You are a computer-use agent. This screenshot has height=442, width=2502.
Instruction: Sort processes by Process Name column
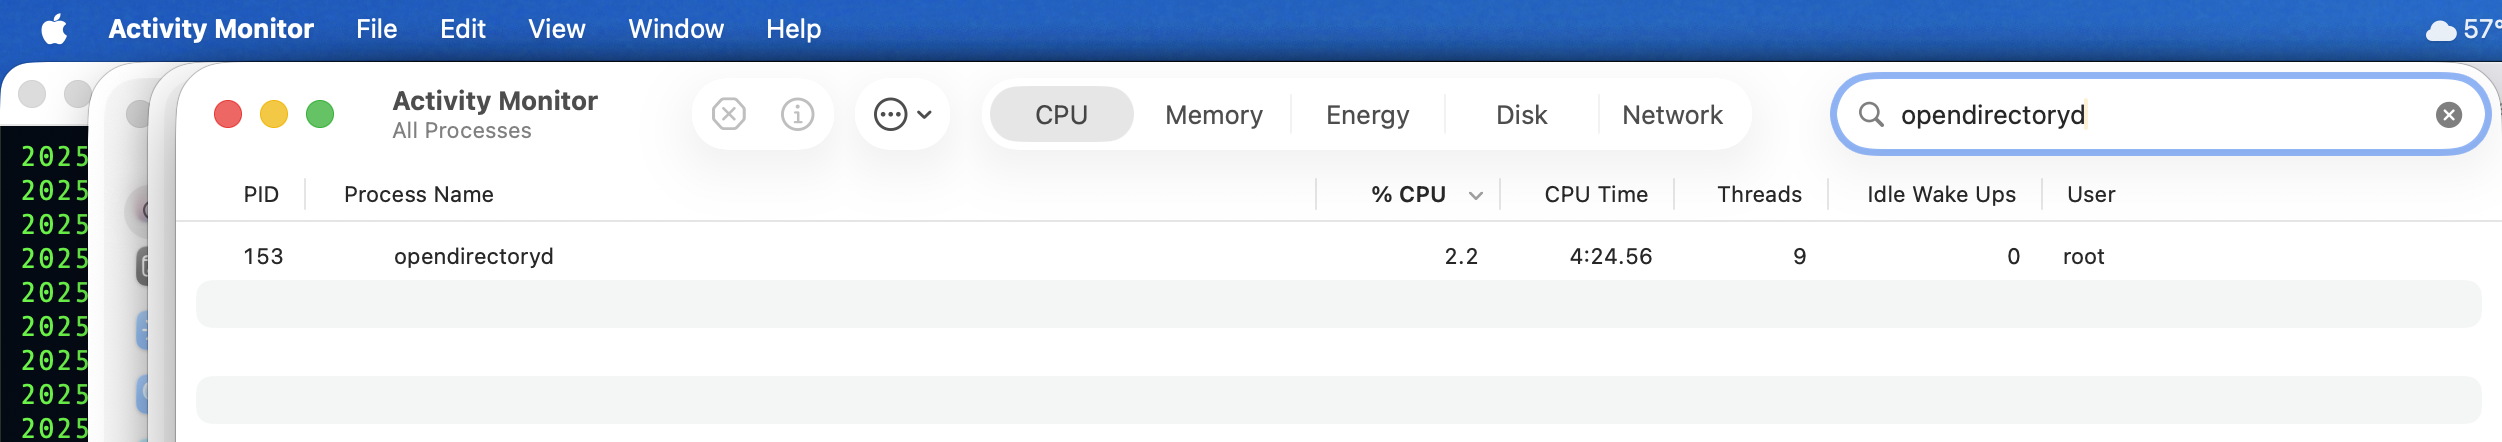[419, 195]
